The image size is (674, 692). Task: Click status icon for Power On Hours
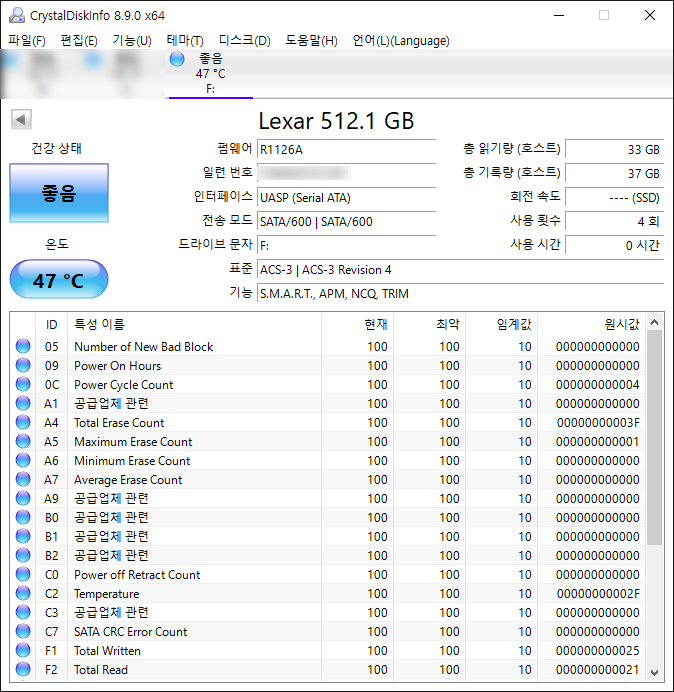click(23, 365)
